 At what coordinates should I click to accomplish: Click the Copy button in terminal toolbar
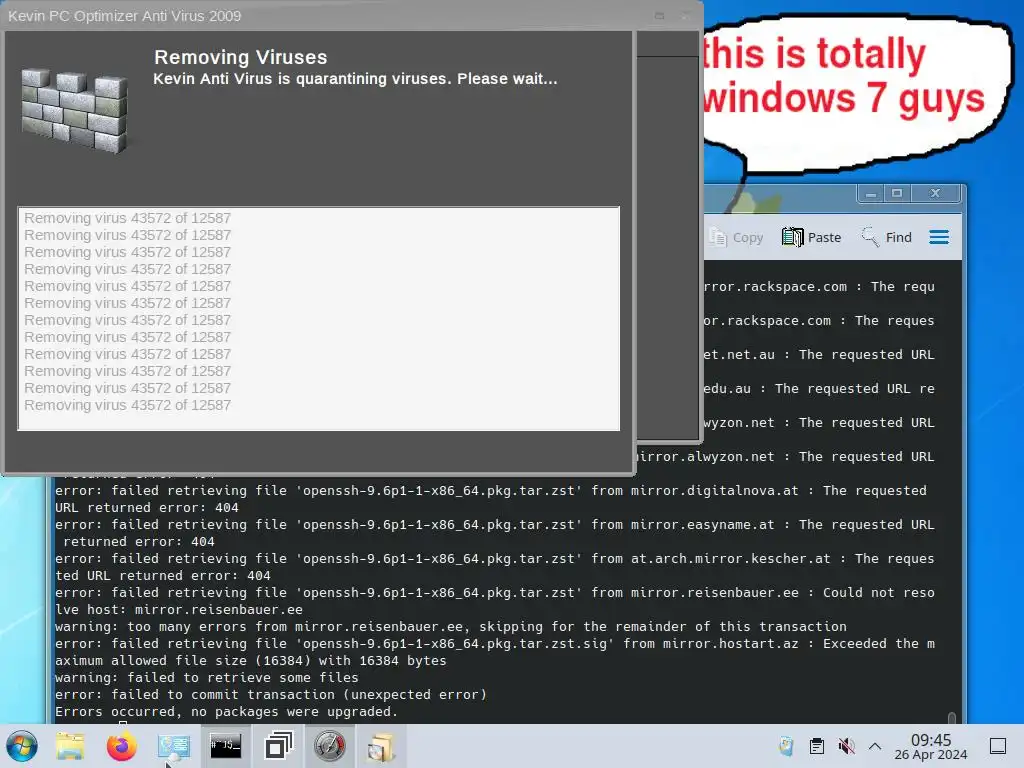[737, 237]
